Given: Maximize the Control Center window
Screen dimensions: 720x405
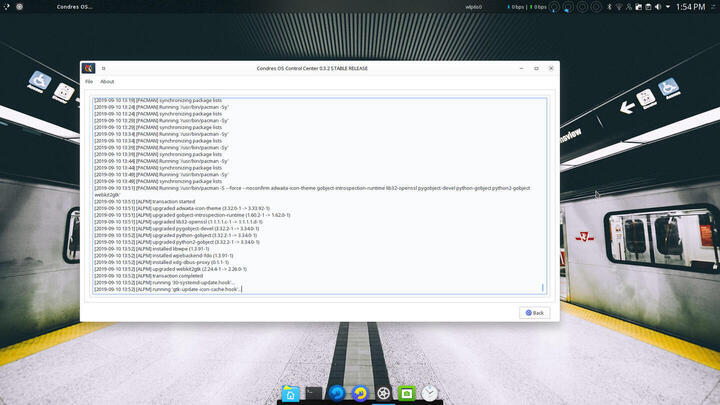Looking at the screenshot, I should coord(536,68).
